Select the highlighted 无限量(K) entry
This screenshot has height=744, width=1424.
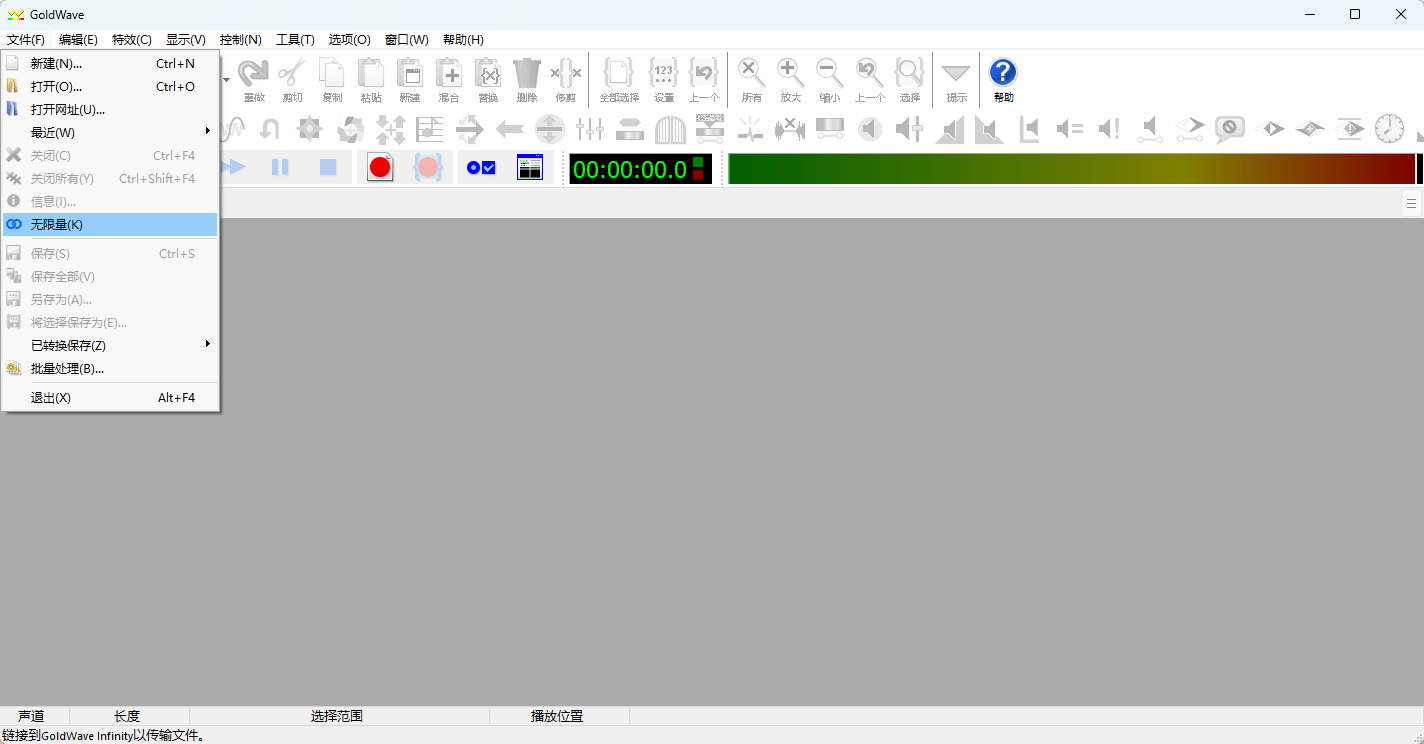coord(110,224)
